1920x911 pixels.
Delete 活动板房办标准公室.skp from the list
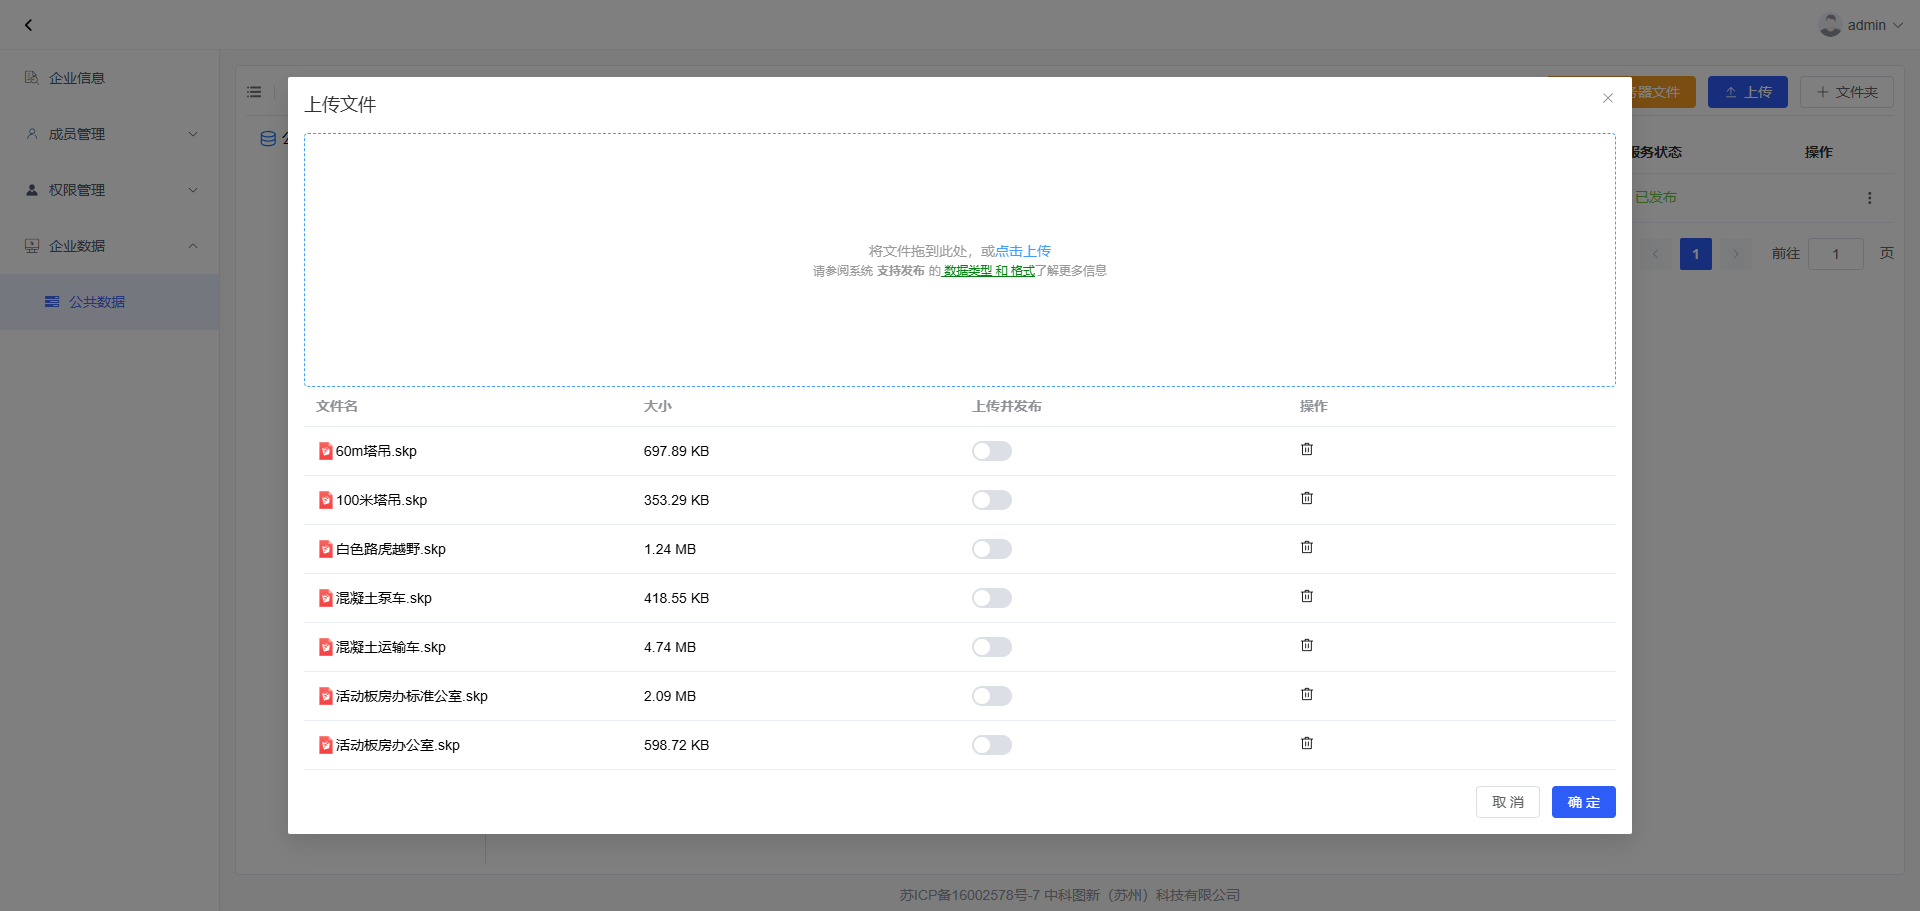[1306, 695]
